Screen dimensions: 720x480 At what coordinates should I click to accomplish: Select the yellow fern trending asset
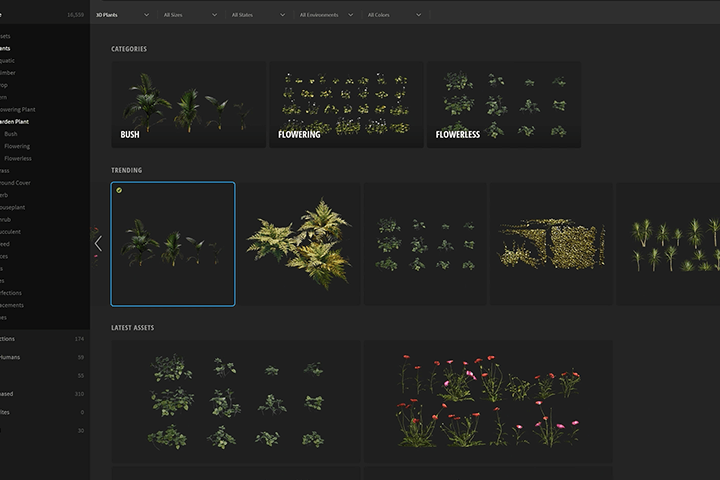pos(299,244)
